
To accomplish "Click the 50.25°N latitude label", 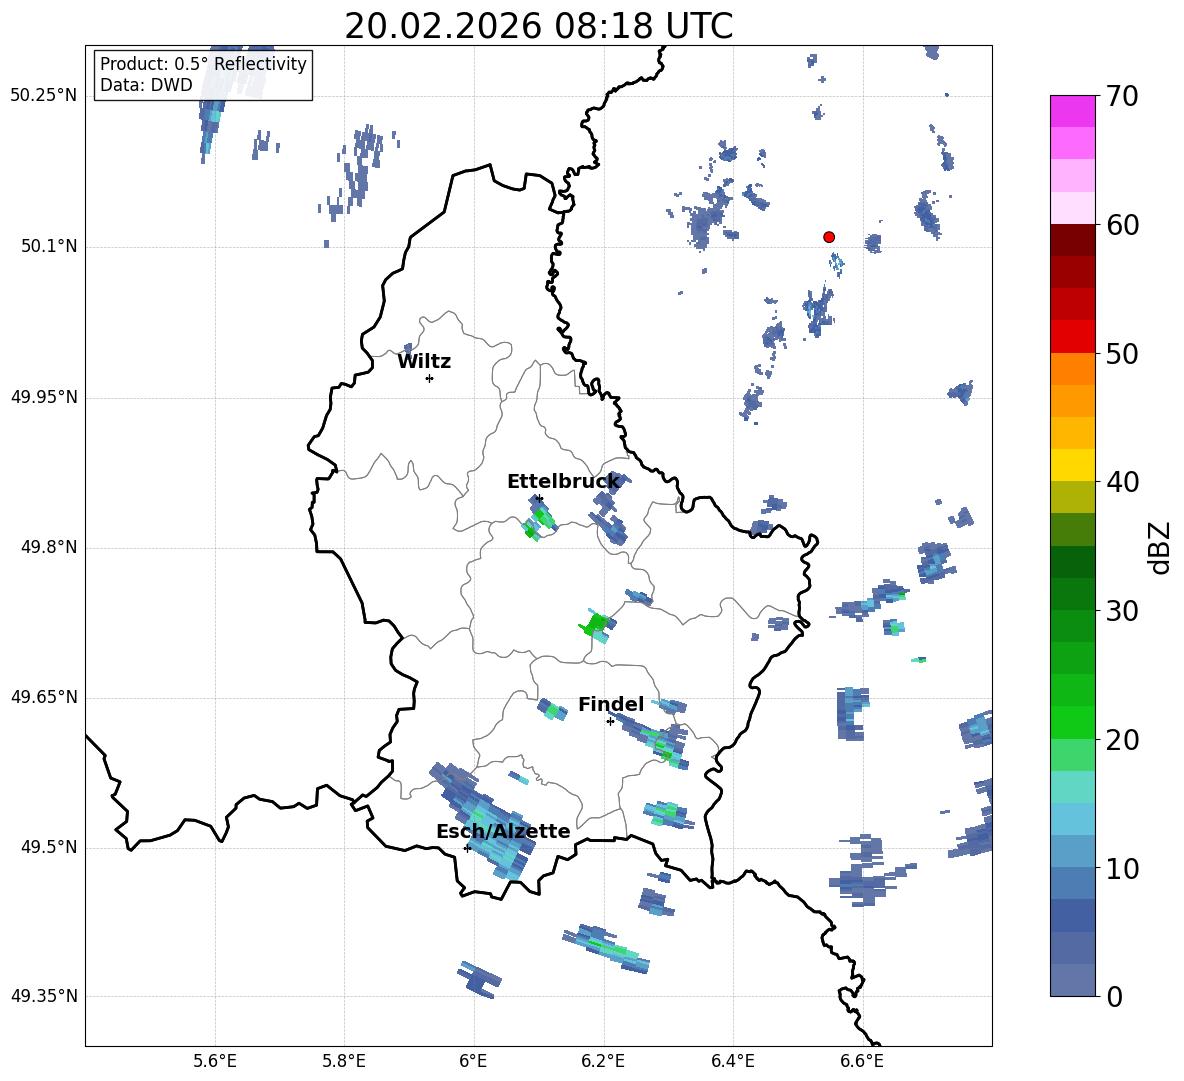I will point(44,96).
